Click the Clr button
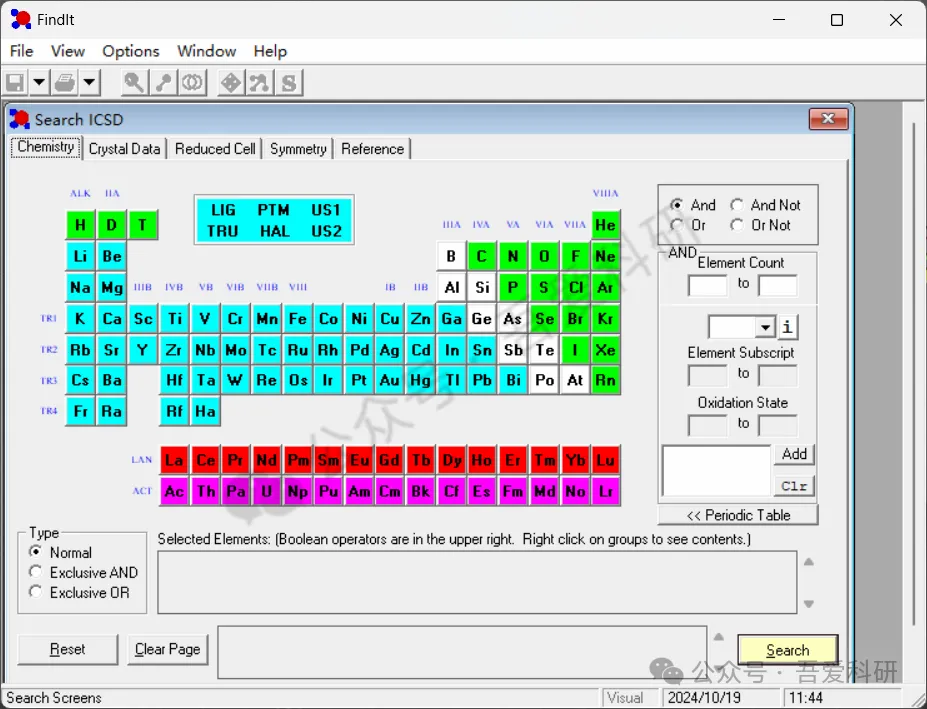This screenshot has height=709, width=927. pyautogui.click(x=794, y=486)
